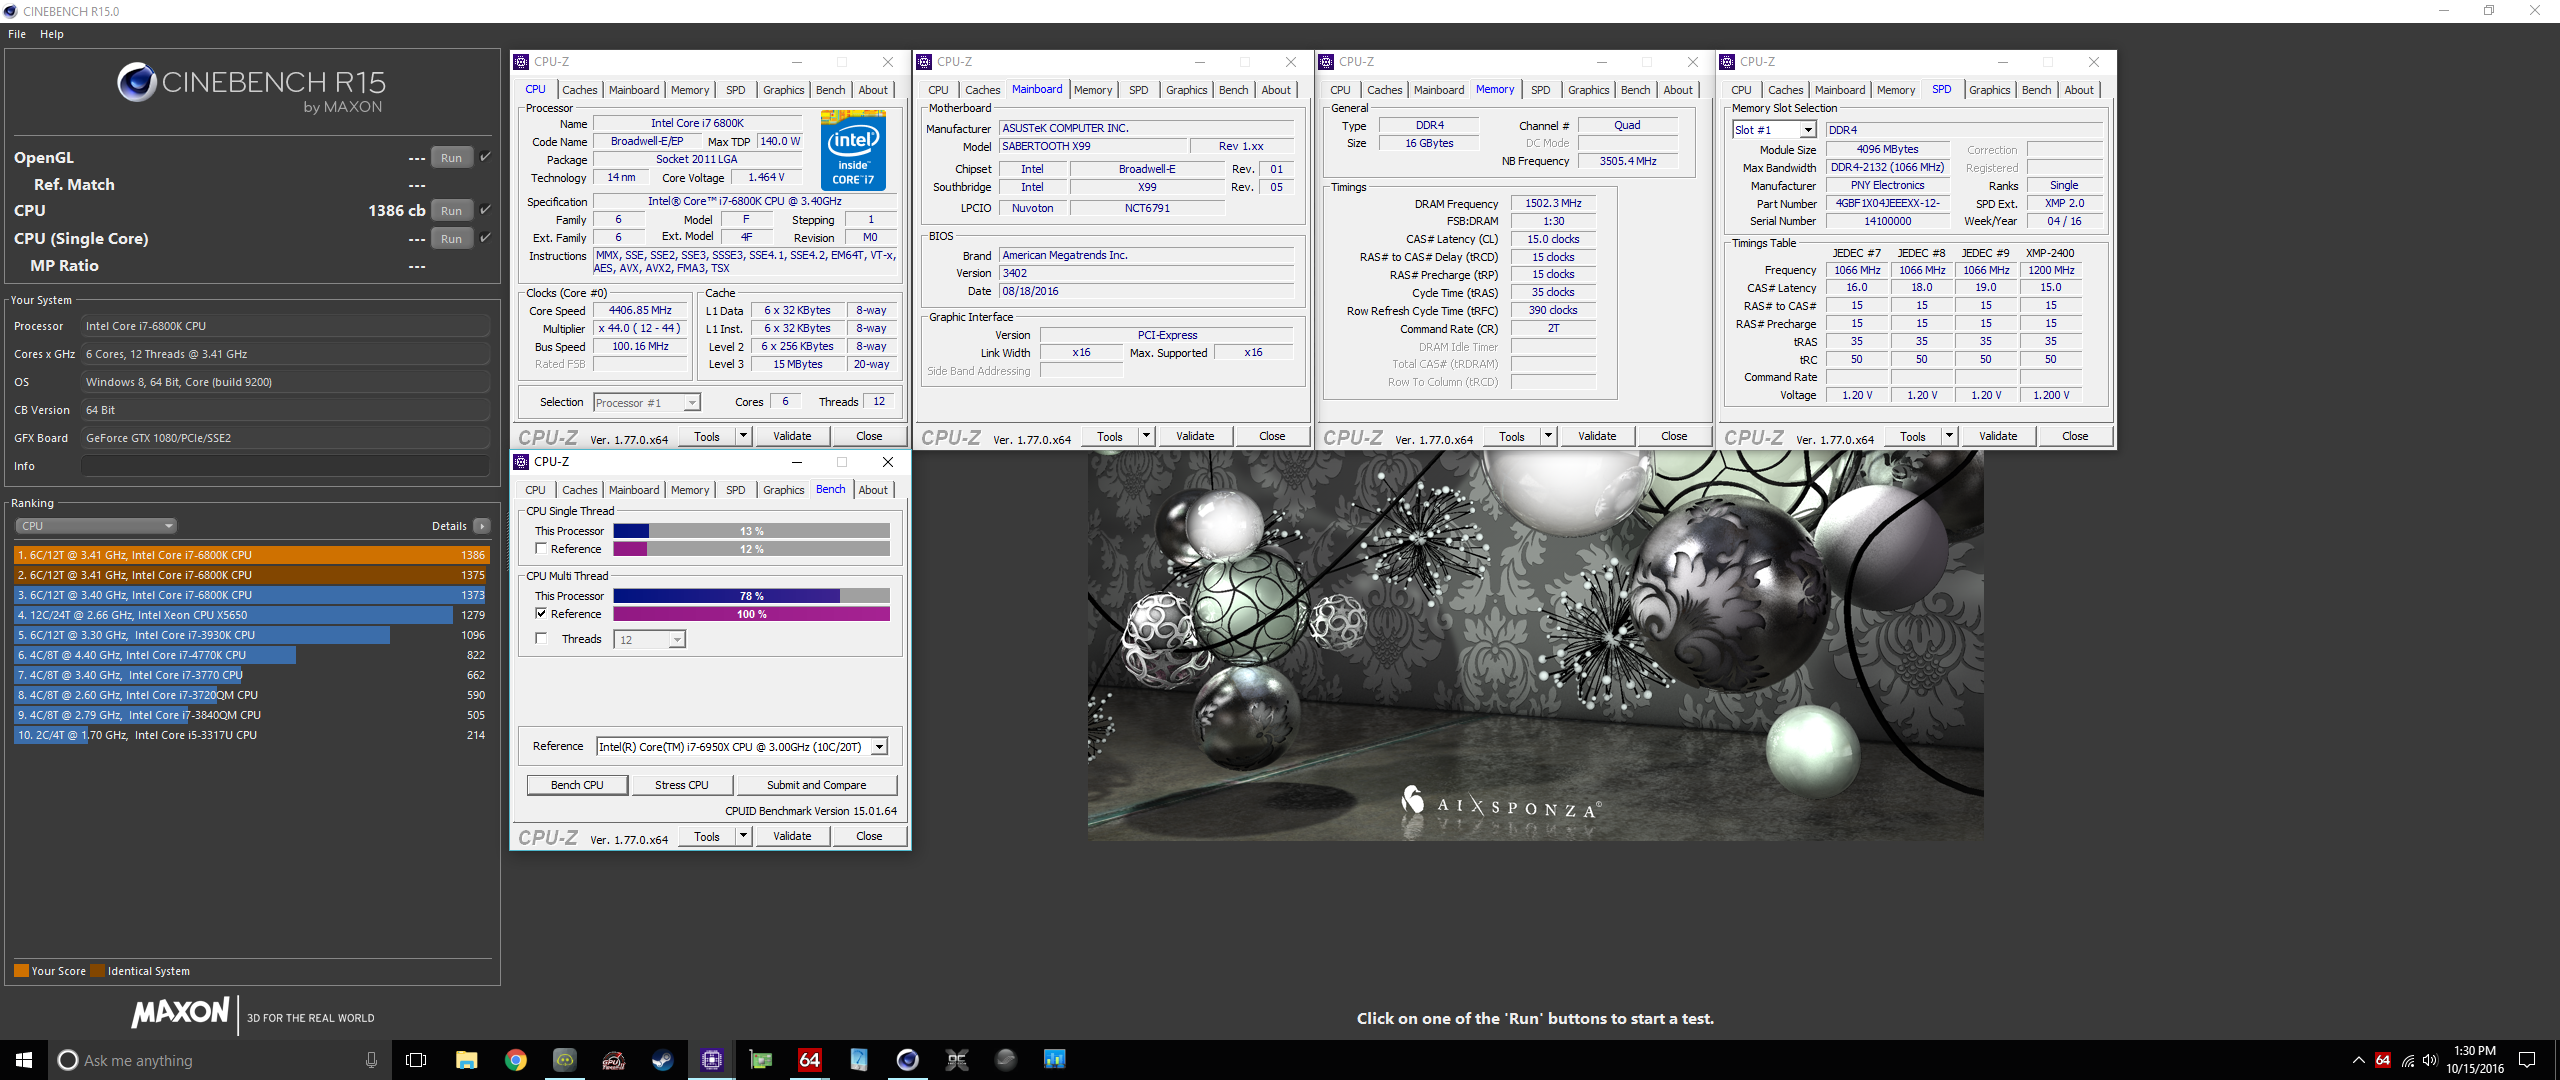Open Slot #1 memory slot dropdown
Screen dimensions: 2560x1080
click(1774, 130)
